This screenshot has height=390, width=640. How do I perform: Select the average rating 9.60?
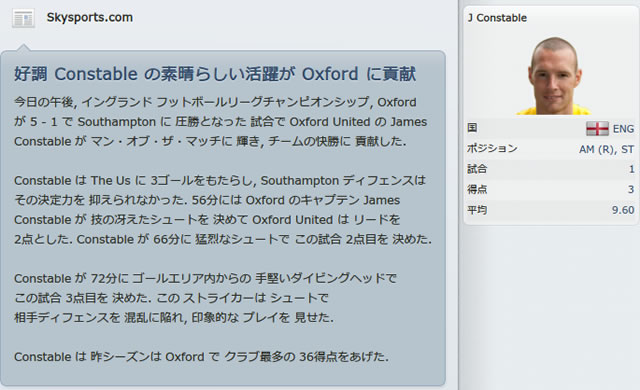pyautogui.click(x=623, y=210)
